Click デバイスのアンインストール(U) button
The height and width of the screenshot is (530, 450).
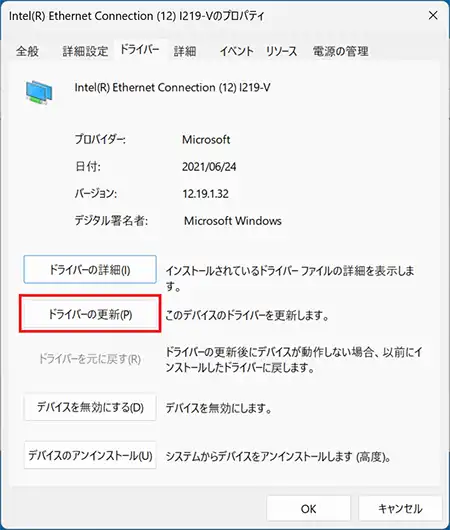(90, 455)
